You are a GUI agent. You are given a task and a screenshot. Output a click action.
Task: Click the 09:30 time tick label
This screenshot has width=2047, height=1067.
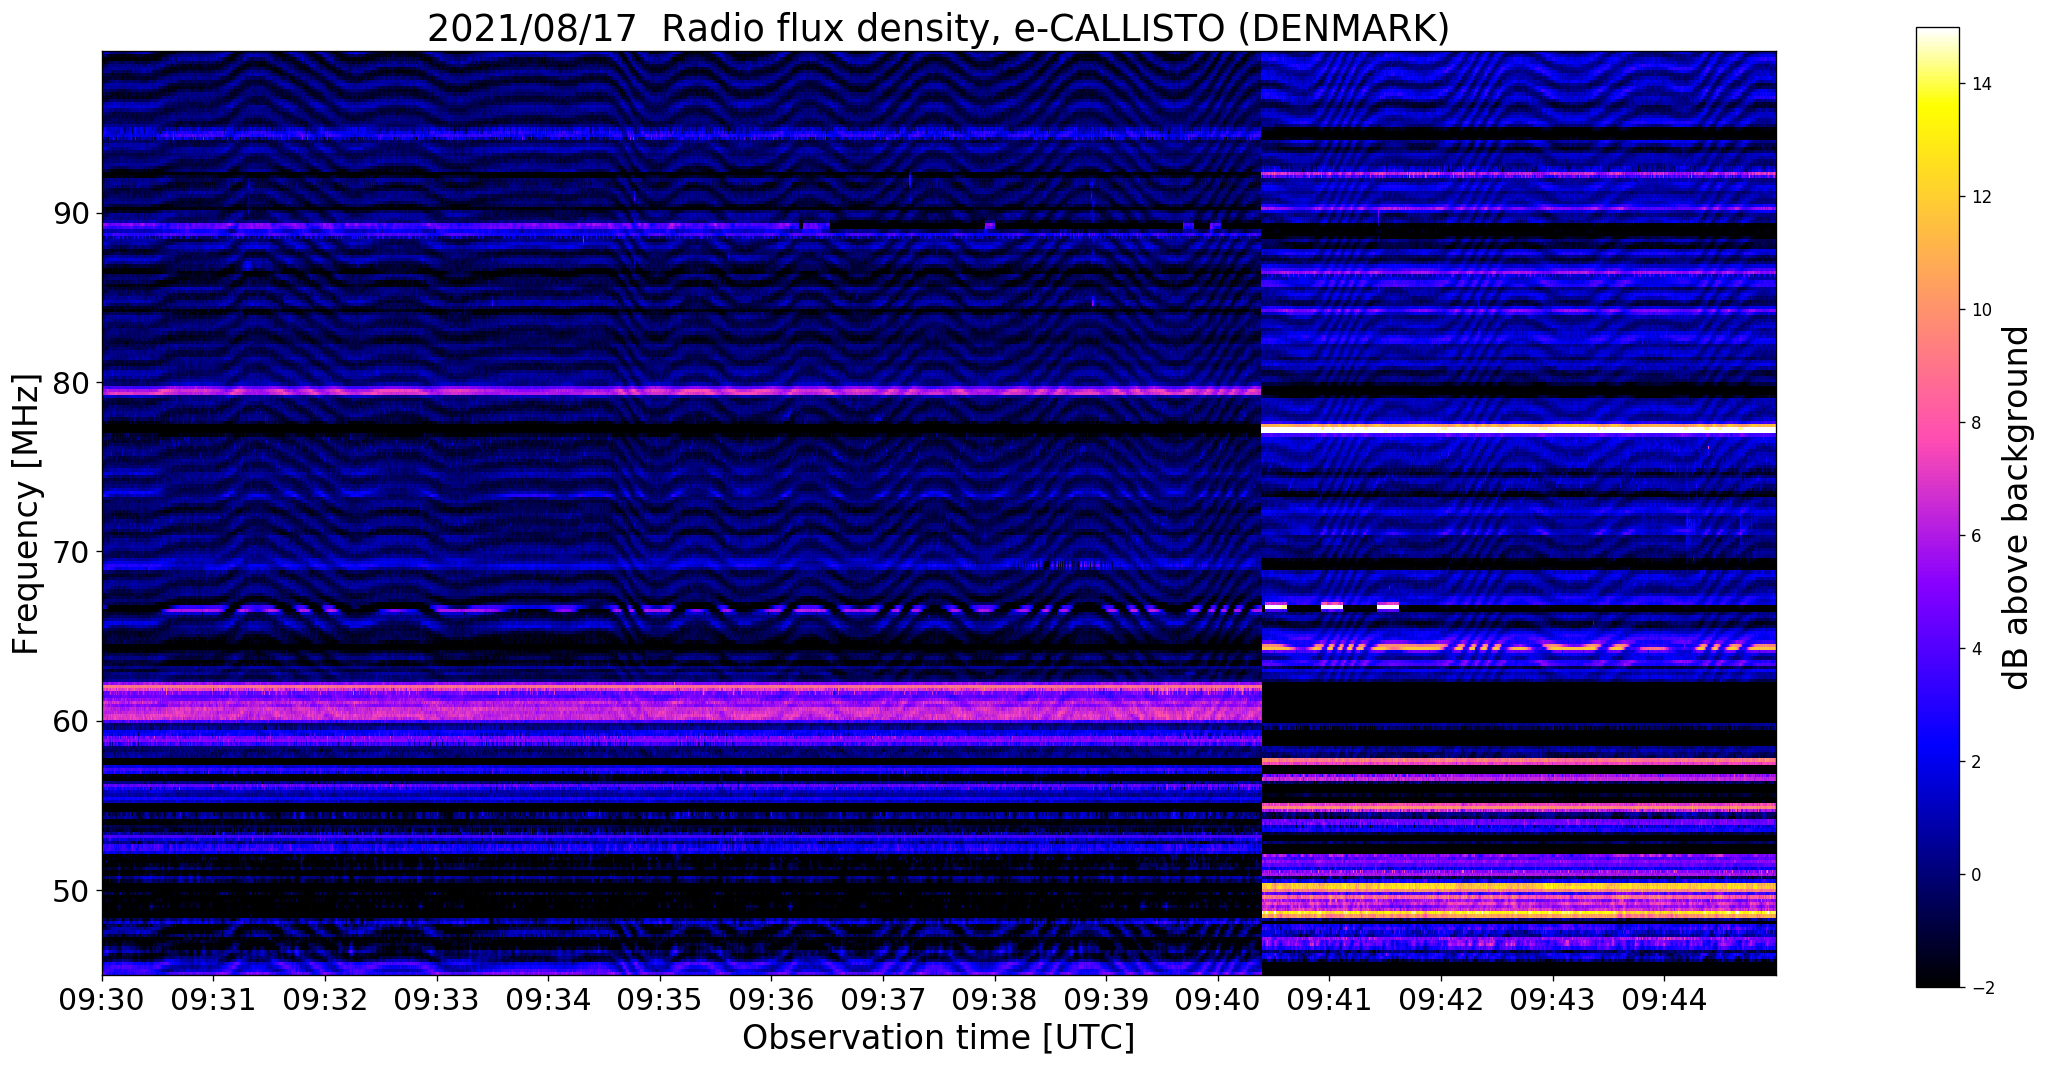click(x=101, y=1000)
